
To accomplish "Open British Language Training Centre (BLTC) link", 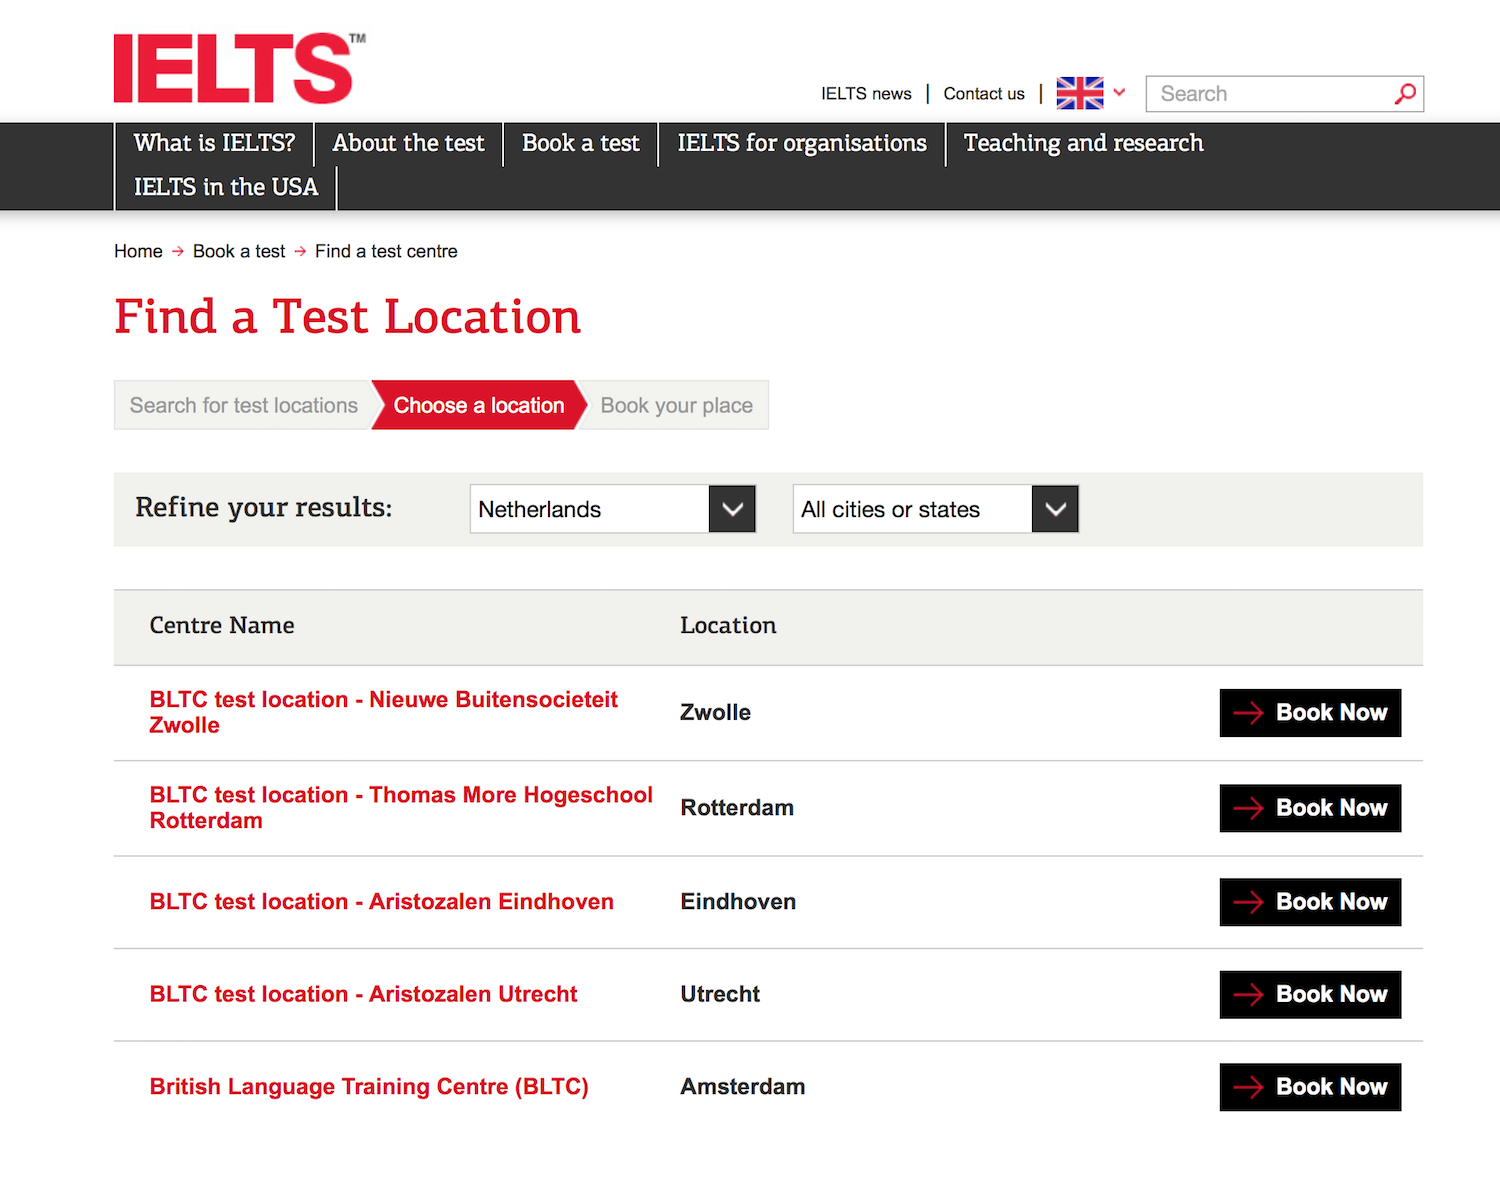I will click(369, 1087).
